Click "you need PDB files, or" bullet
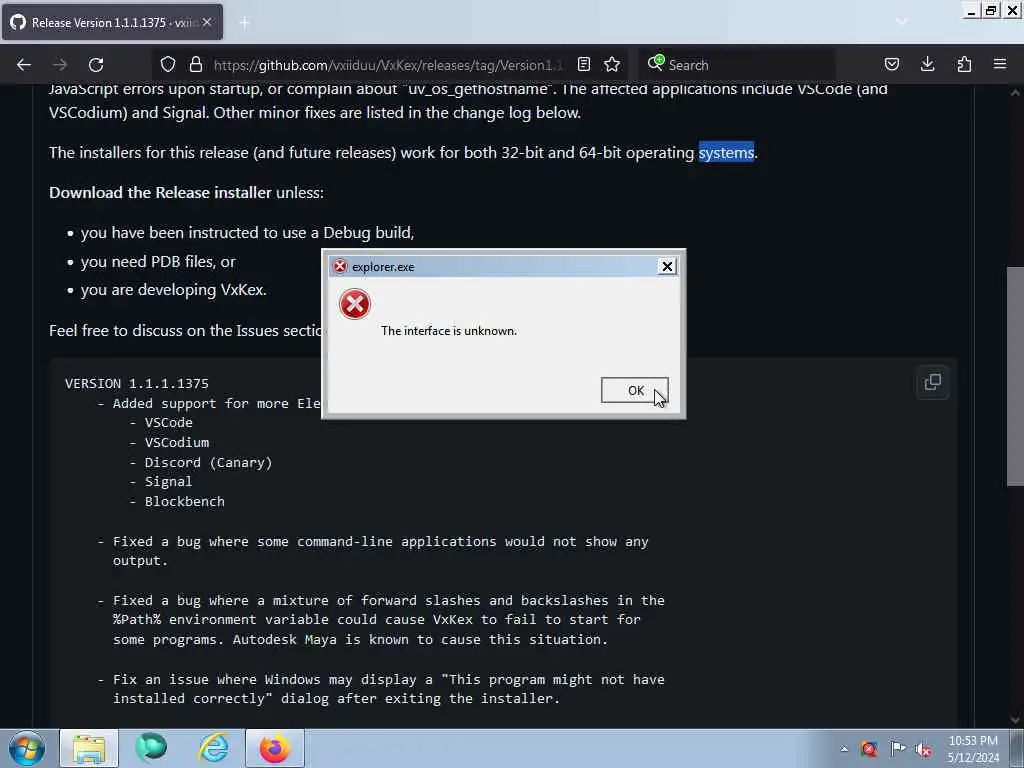1024x768 pixels. 158,261
